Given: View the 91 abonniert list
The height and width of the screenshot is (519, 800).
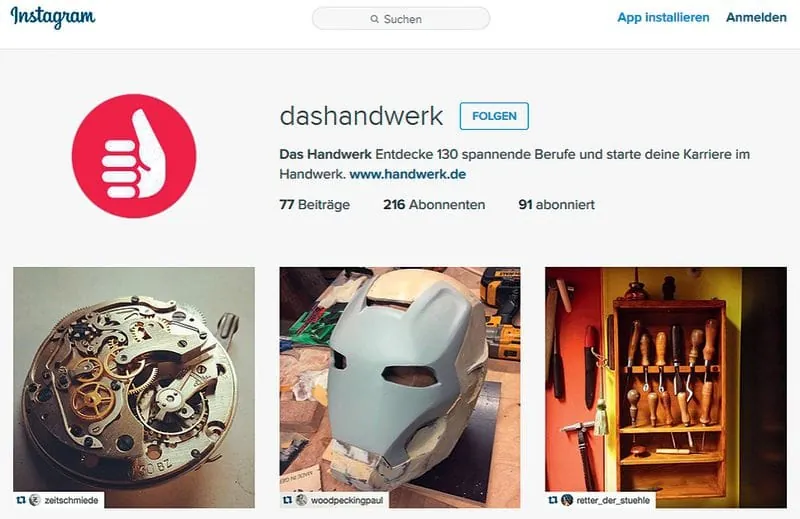Looking at the screenshot, I should tap(557, 205).
